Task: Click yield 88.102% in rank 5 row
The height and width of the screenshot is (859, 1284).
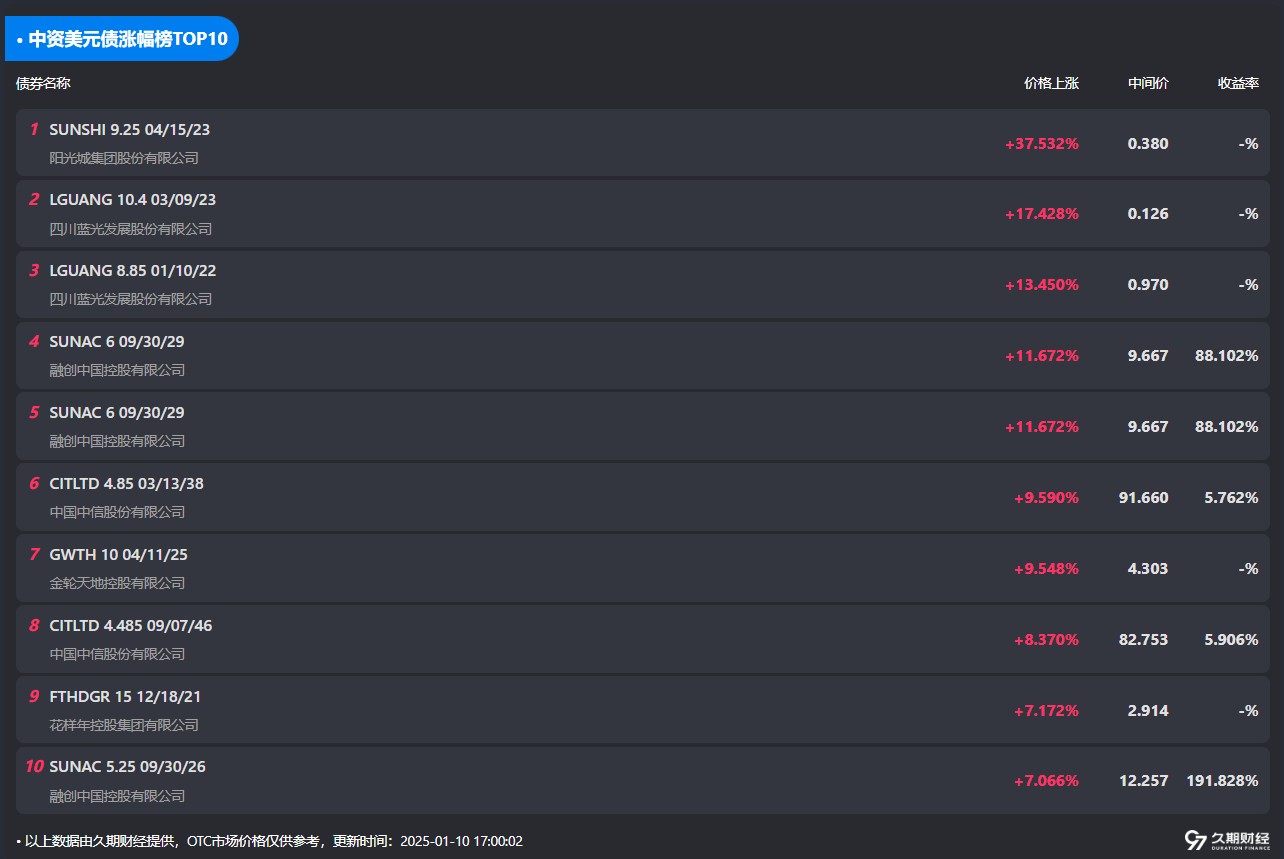Action: 1227,426
